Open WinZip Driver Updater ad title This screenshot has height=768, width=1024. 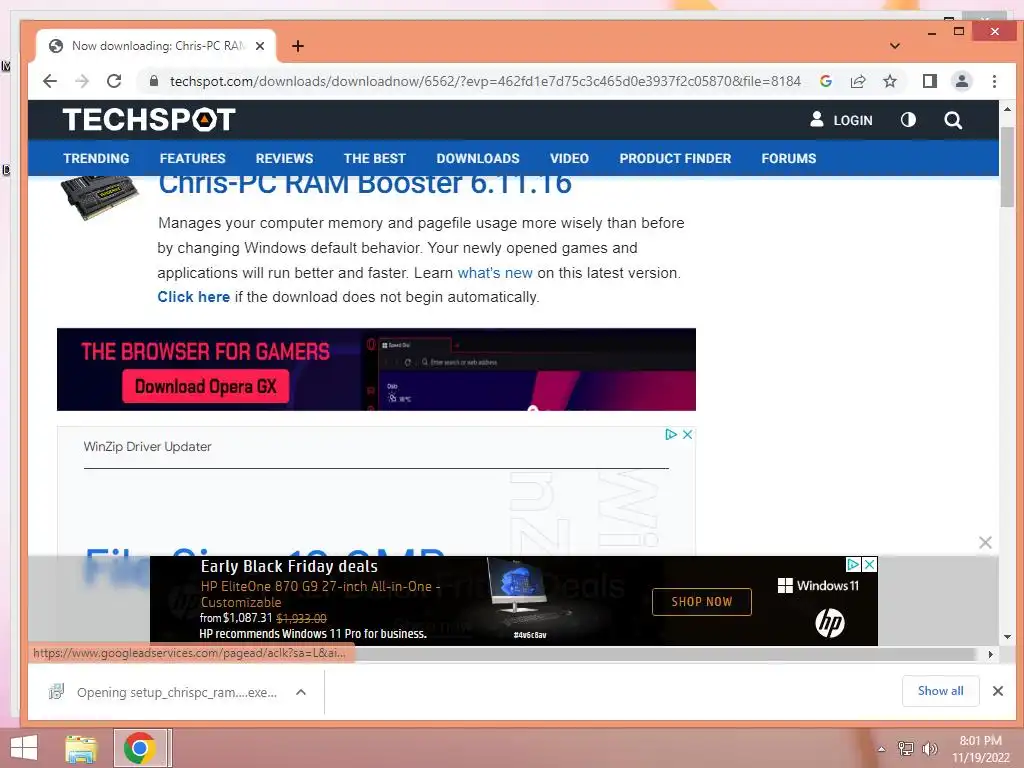(148, 447)
